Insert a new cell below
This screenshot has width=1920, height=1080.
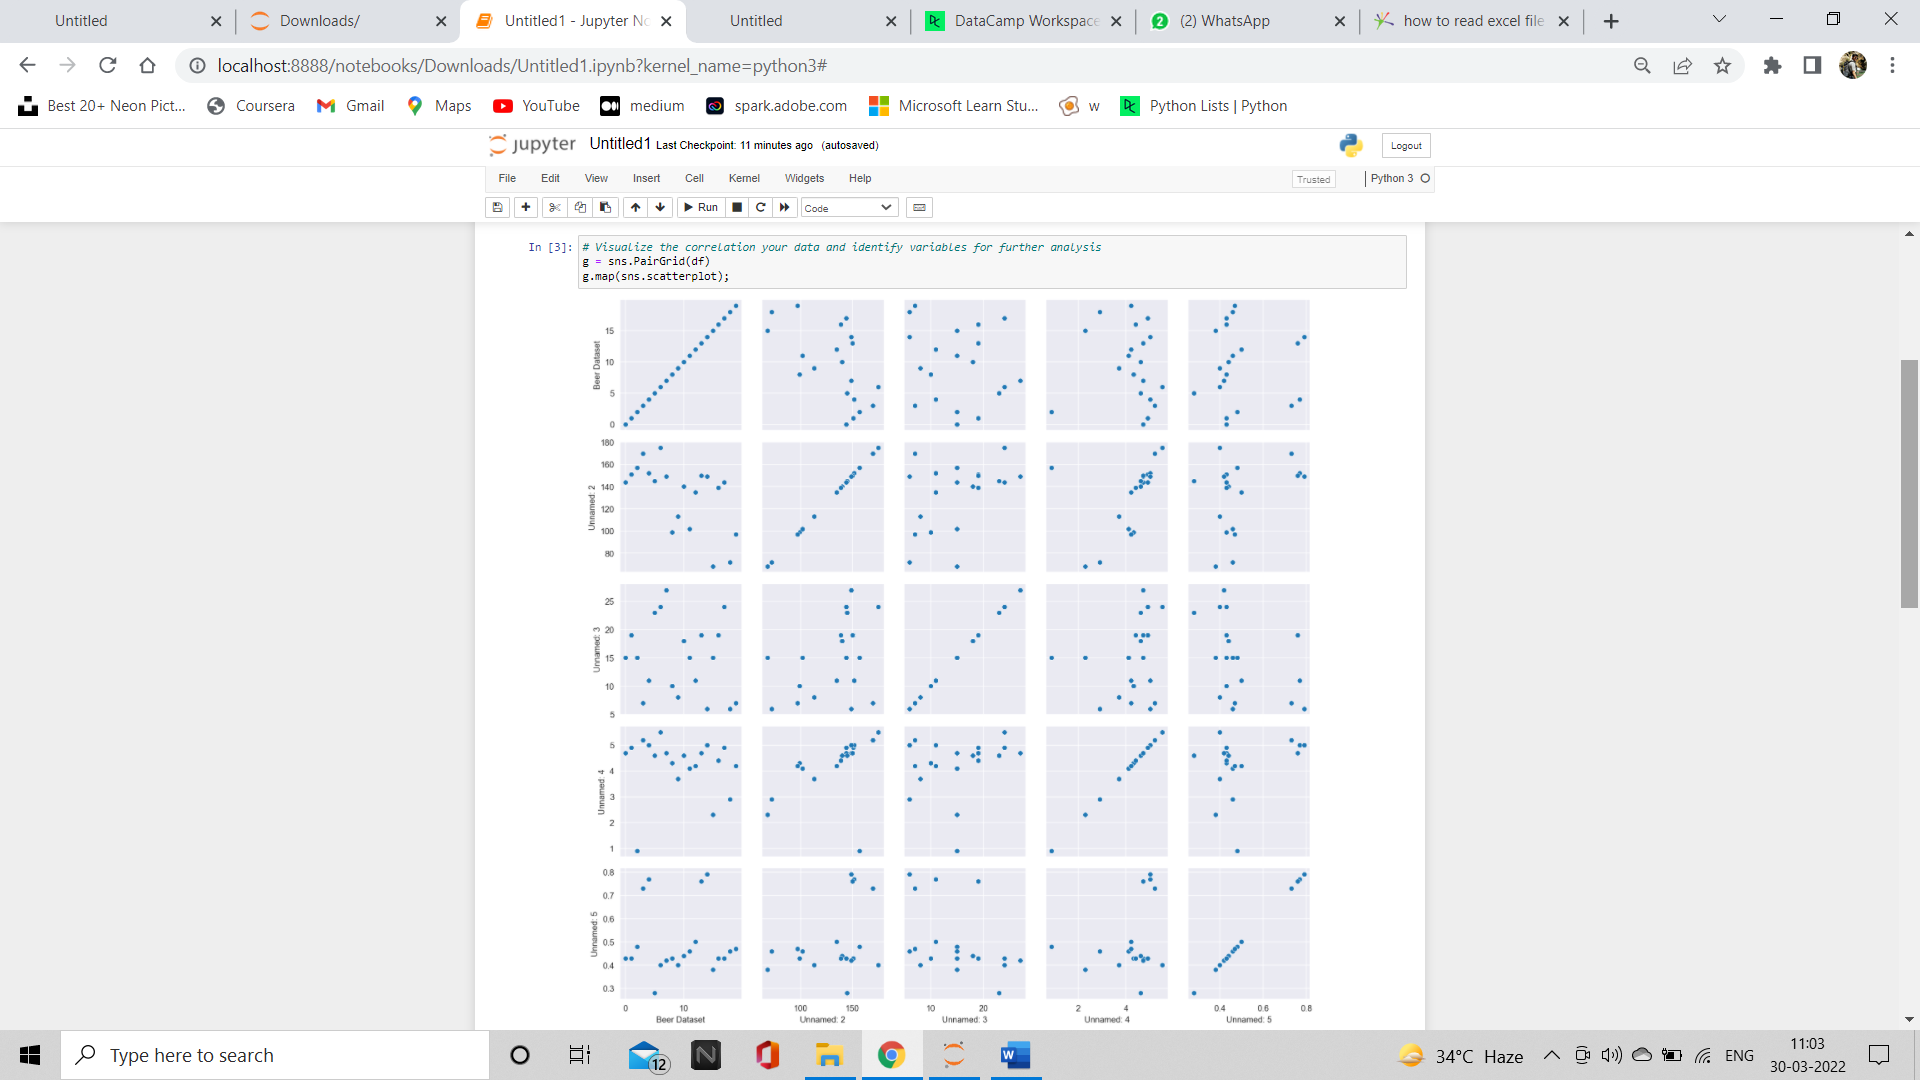pos(525,207)
